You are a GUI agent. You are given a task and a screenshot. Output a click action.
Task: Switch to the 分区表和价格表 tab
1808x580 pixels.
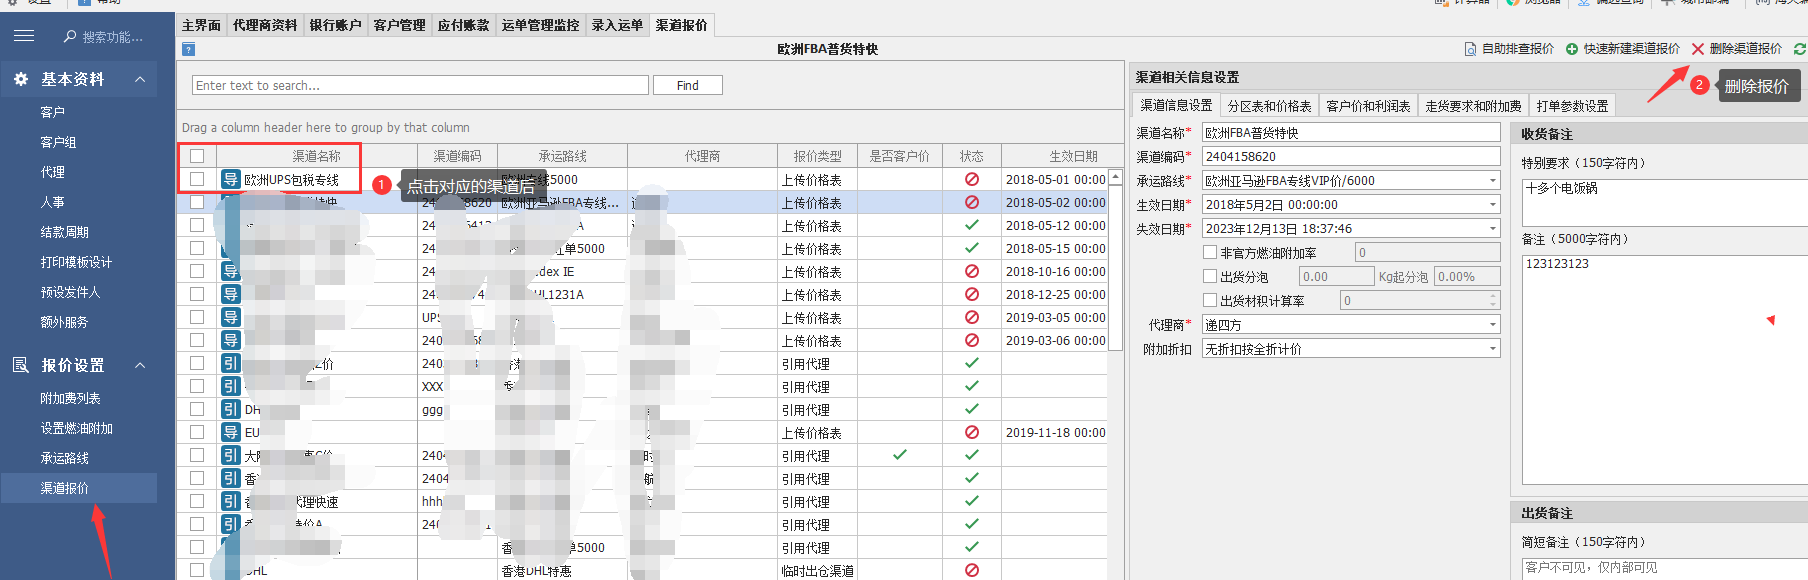(x=1269, y=106)
